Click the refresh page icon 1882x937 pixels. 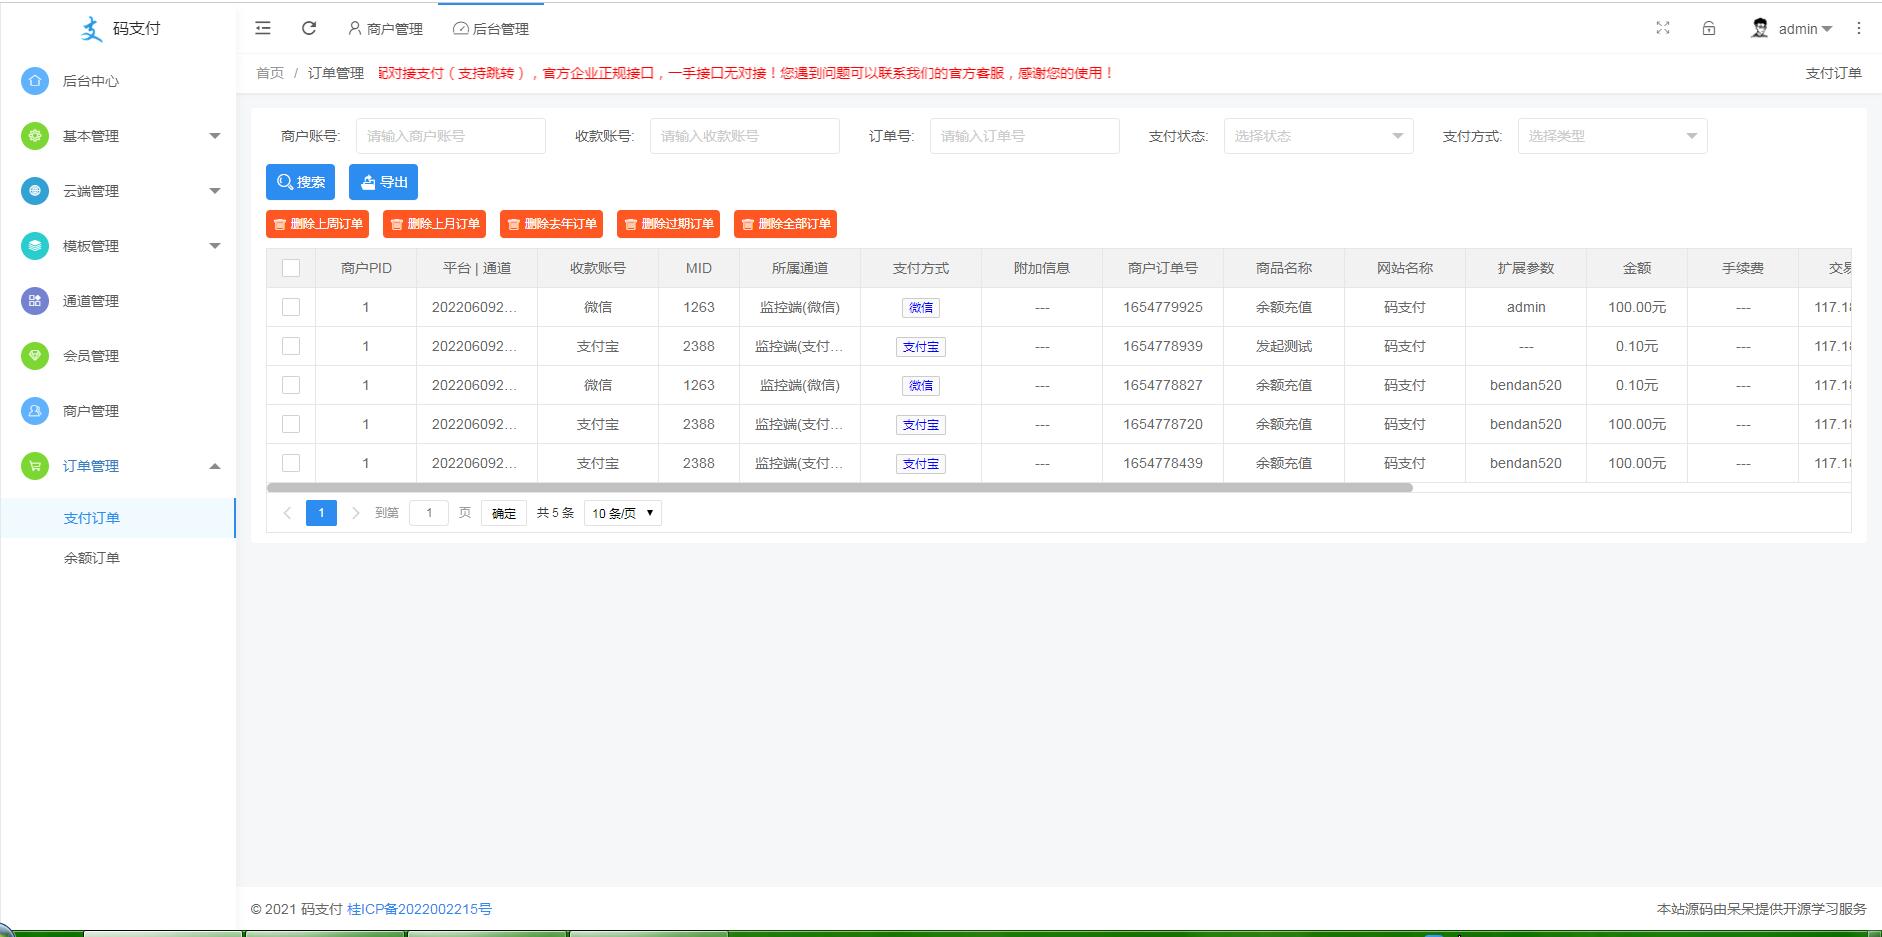(x=309, y=28)
